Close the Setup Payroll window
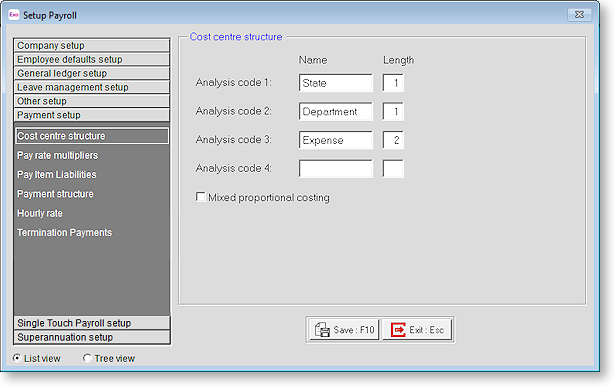The image size is (615, 387). coord(579,15)
